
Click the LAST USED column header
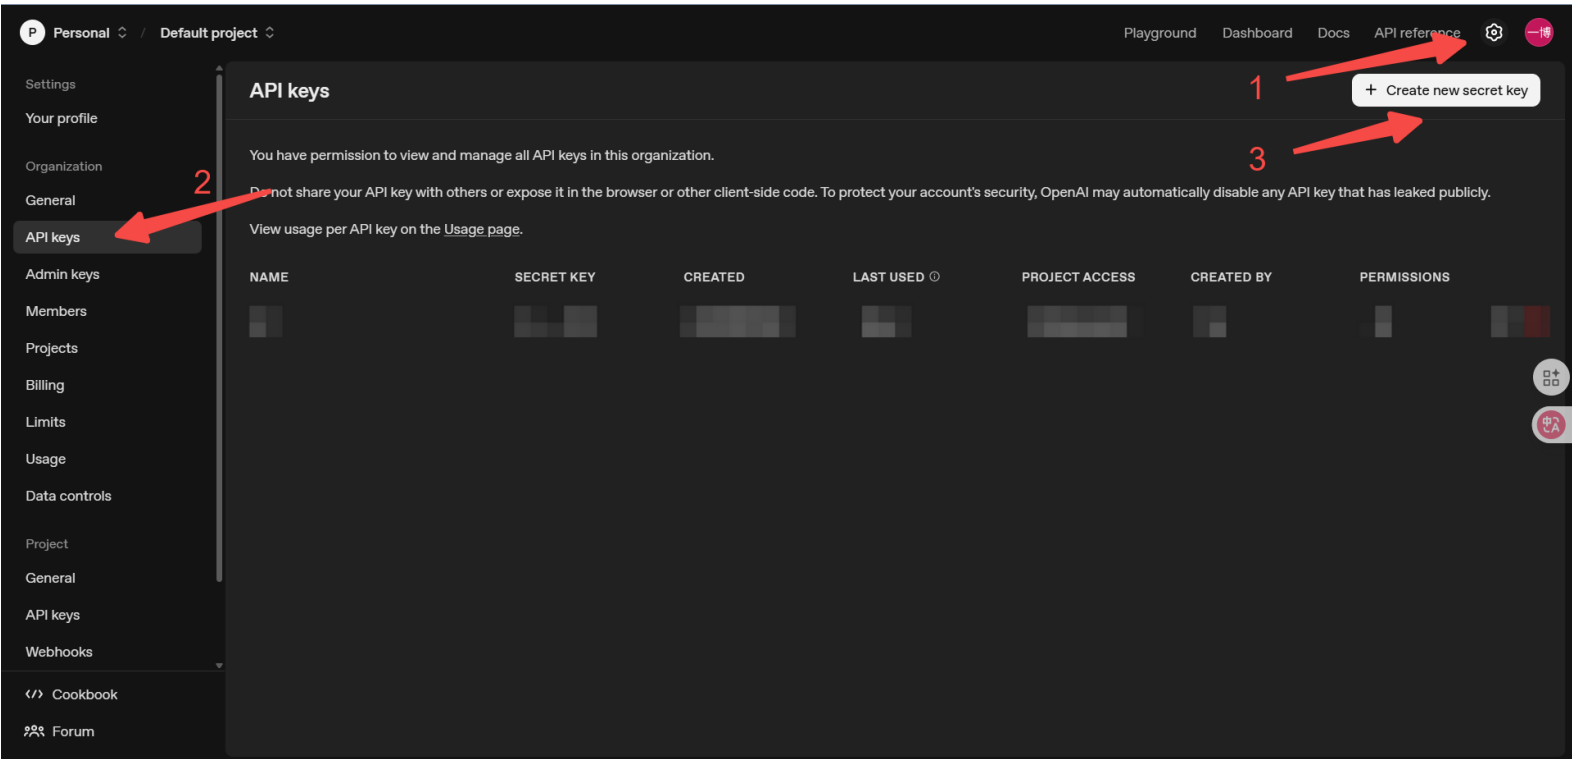[888, 277]
